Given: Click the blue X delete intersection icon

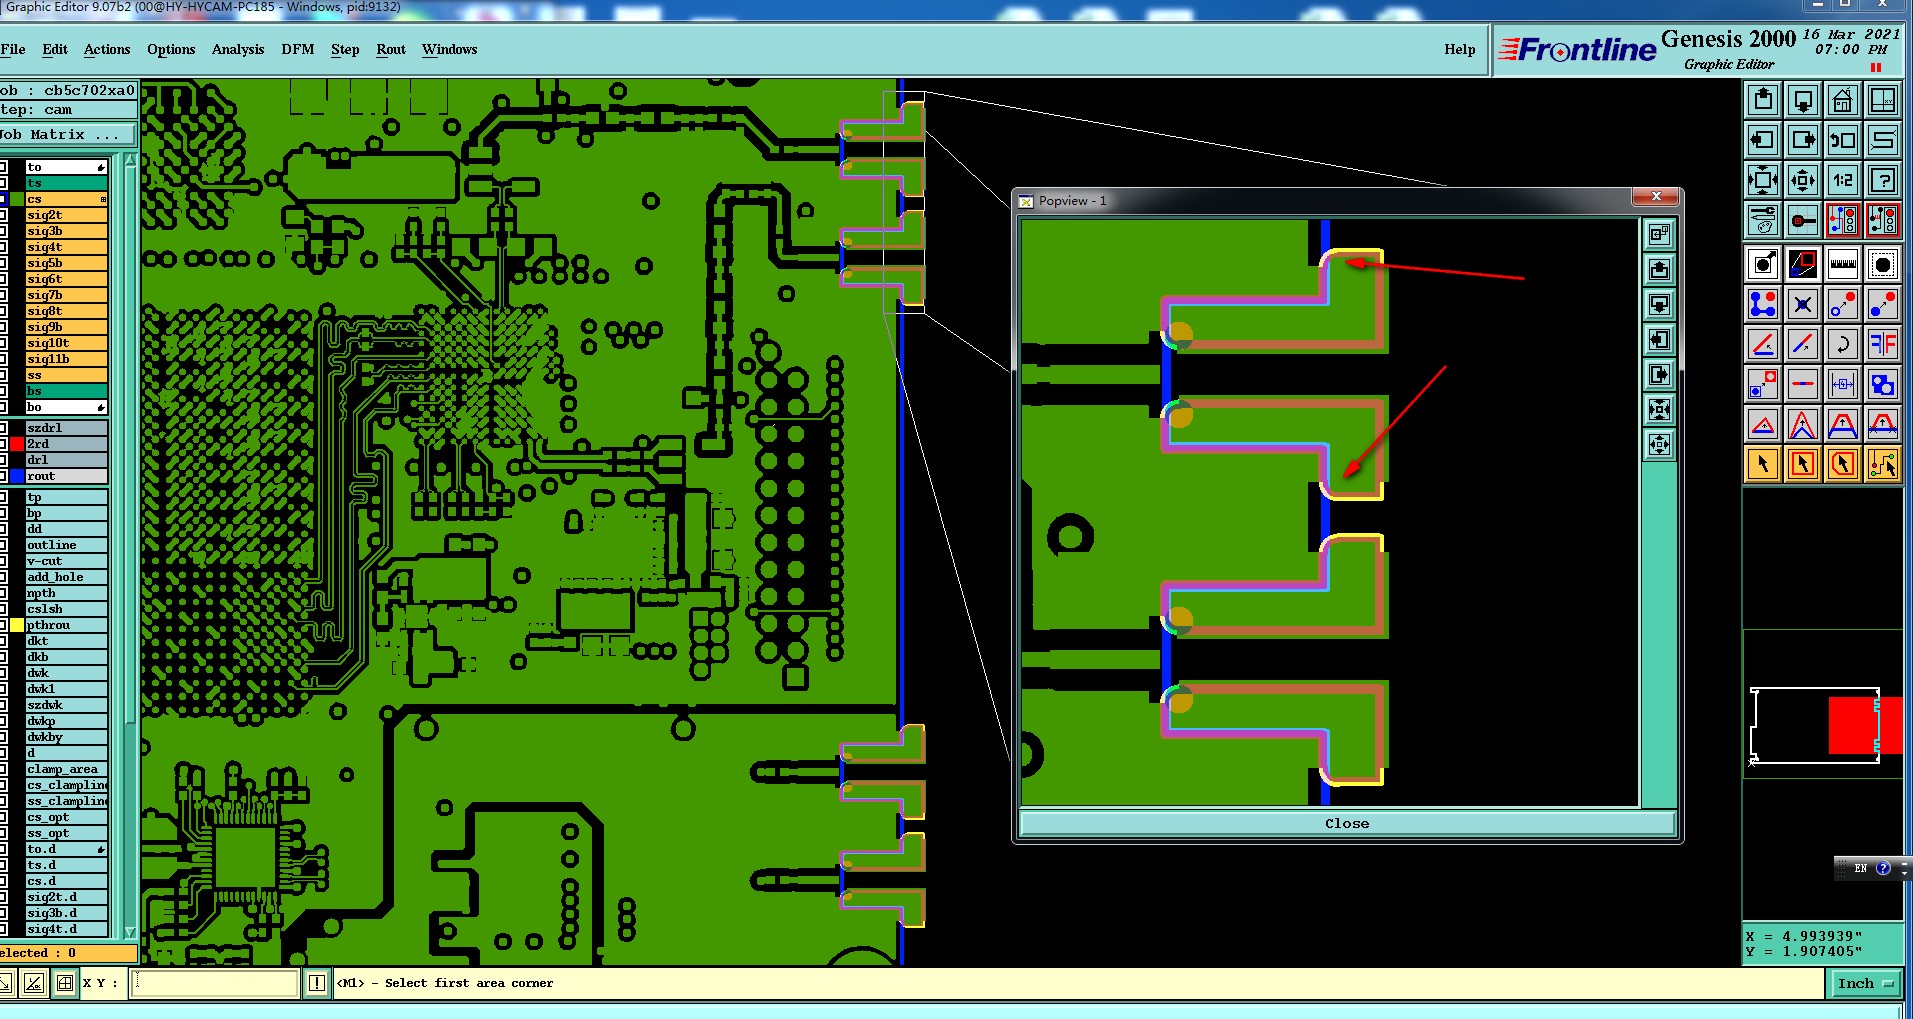Looking at the screenshot, I should (1803, 304).
